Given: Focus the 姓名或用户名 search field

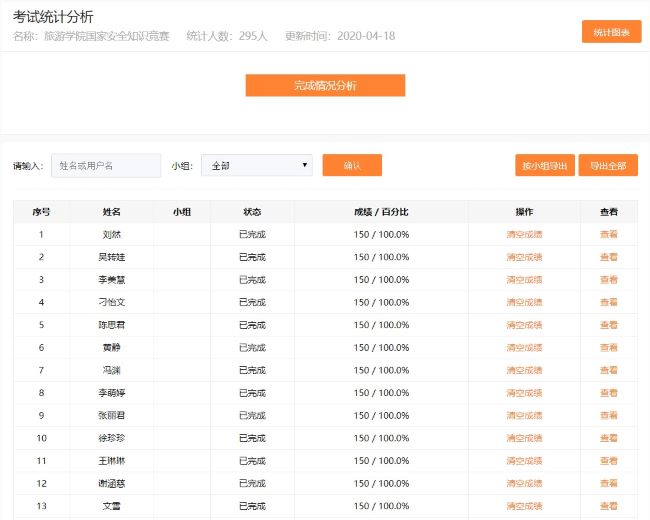Looking at the screenshot, I should point(106,166).
